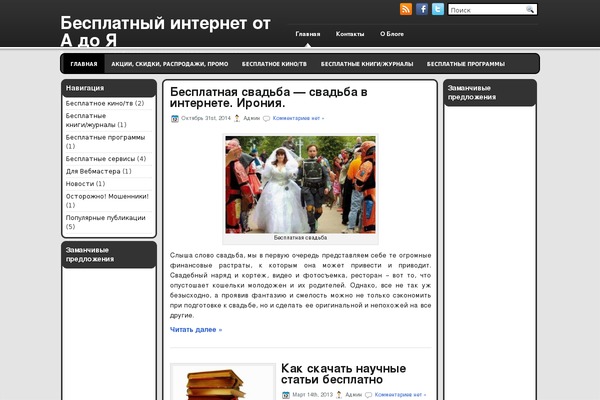Select ГЛАВНАЯ tab in category bar
Viewport: 600px width, 400px height.
84,64
